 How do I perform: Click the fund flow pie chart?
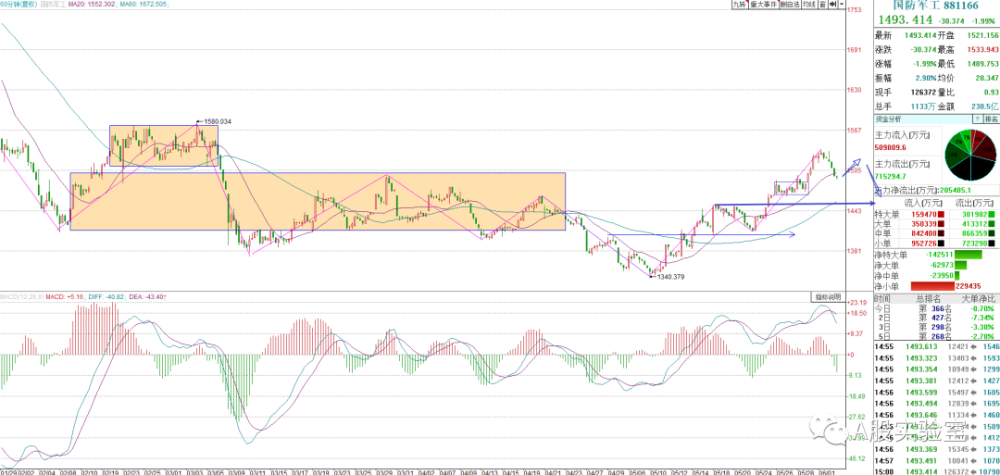coord(970,155)
